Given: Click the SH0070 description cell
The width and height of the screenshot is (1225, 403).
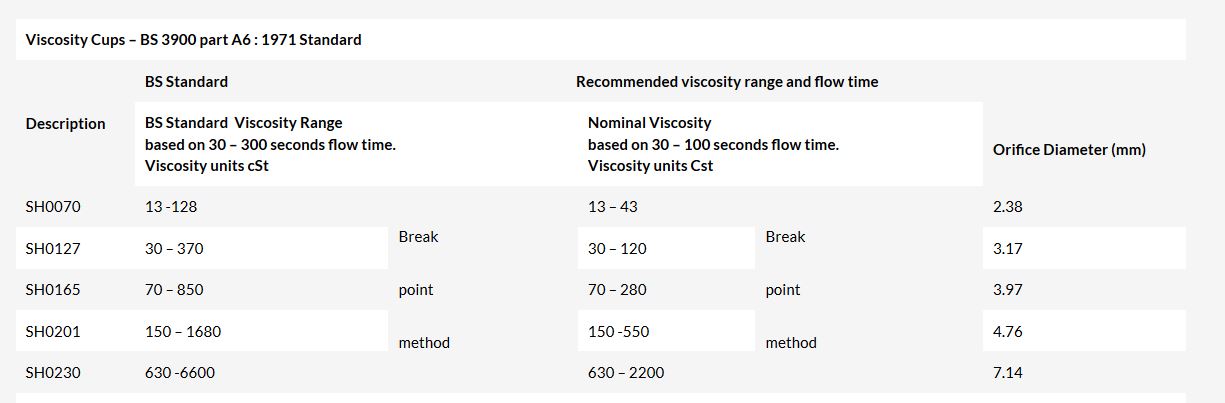Looking at the screenshot, I should (x=53, y=207).
